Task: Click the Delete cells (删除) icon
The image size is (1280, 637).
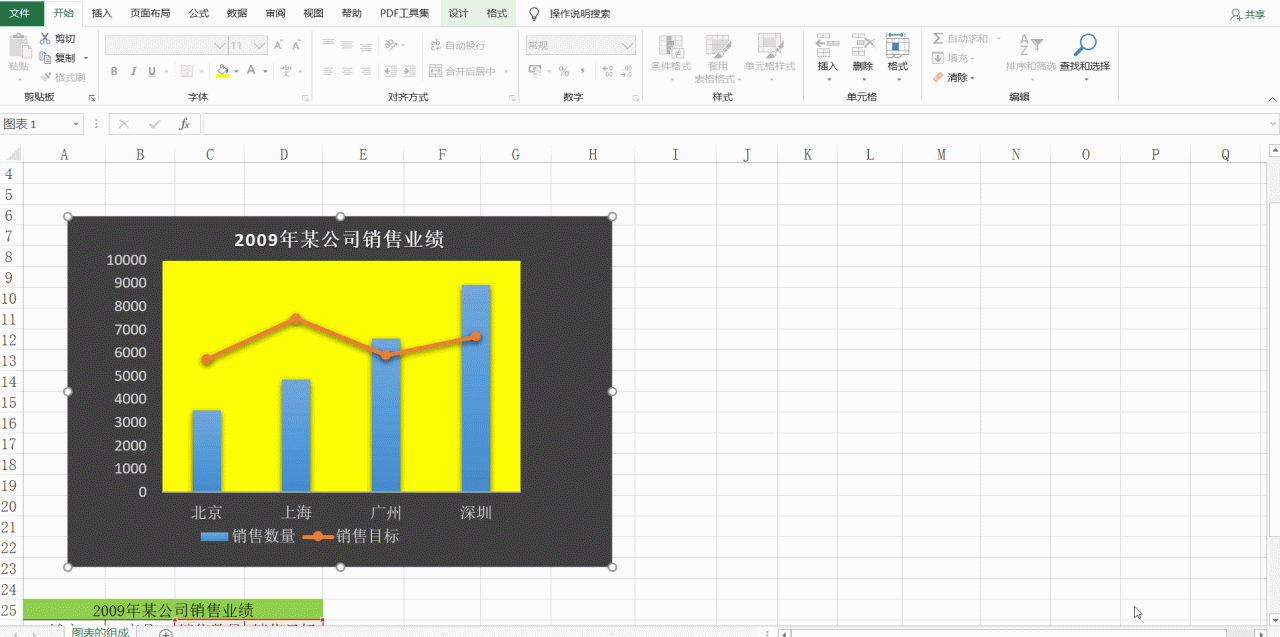Action: pyautogui.click(x=863, y=45)
